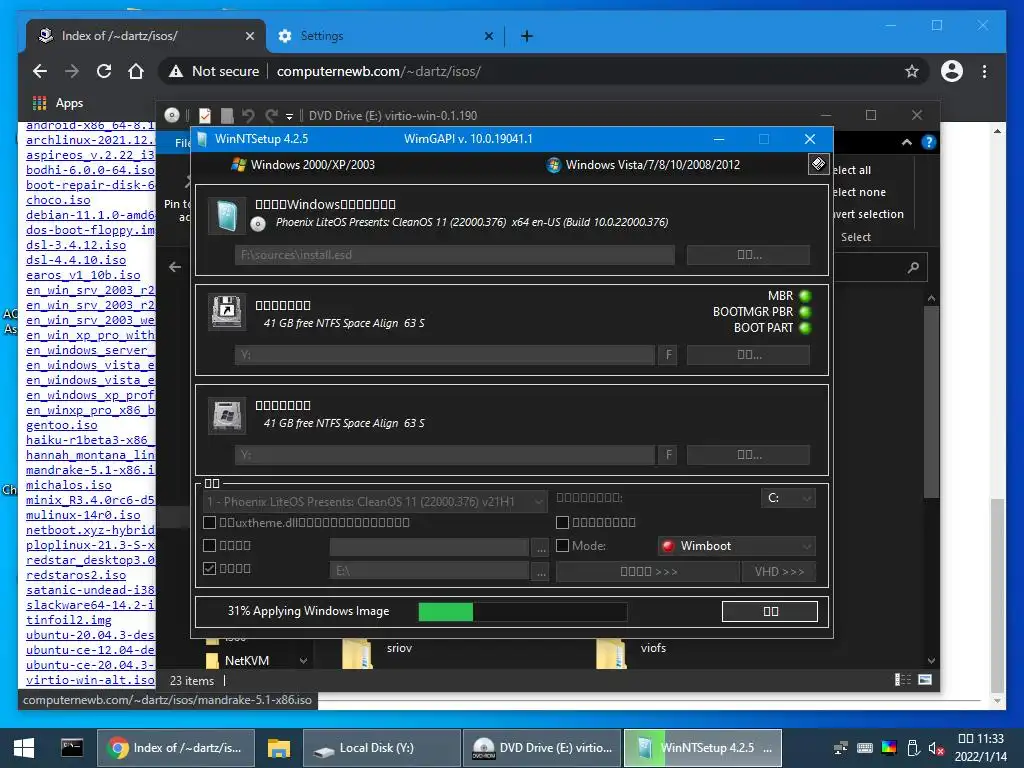Open the CleanOS 11 edition dropdown
The height and width of the screenshot is (768, 1024).
pos(375,502)
